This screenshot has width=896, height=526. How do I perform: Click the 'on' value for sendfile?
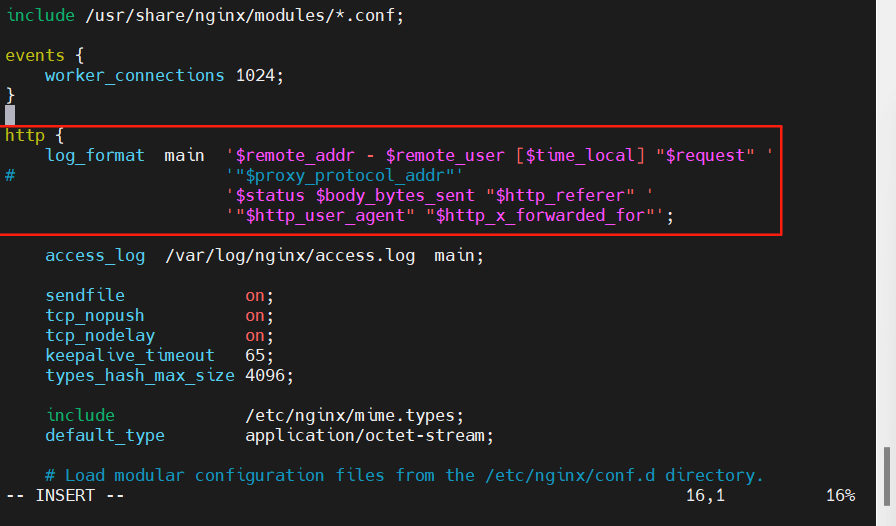pyautogui.click(x=255, y=296)
